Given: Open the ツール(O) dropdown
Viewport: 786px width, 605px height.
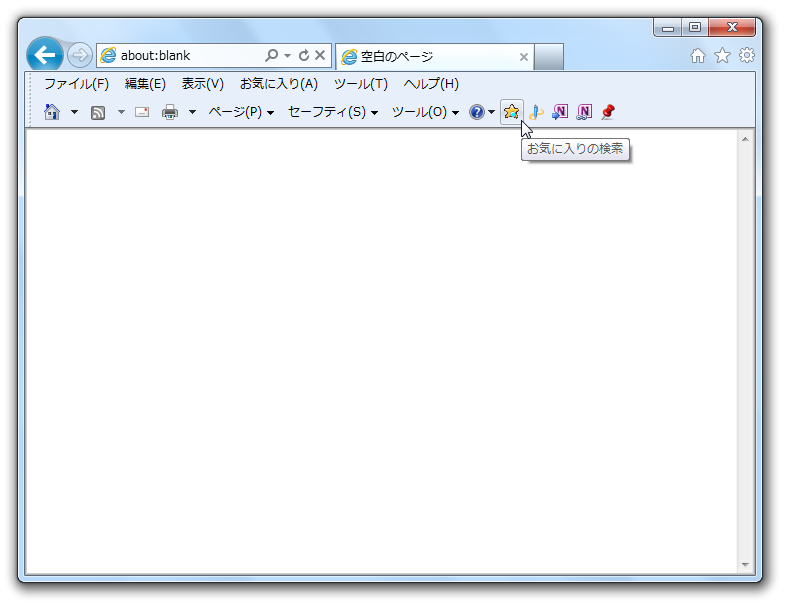Looking at the screenshot, I should (x=425, y=112).
